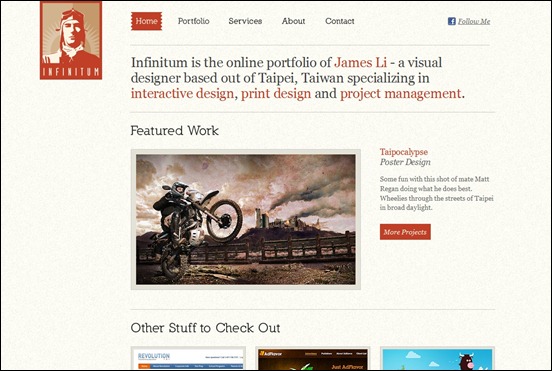552x371 pixels.
Task: Open the Revolution website thumbnail
Action: pos(188,358)
